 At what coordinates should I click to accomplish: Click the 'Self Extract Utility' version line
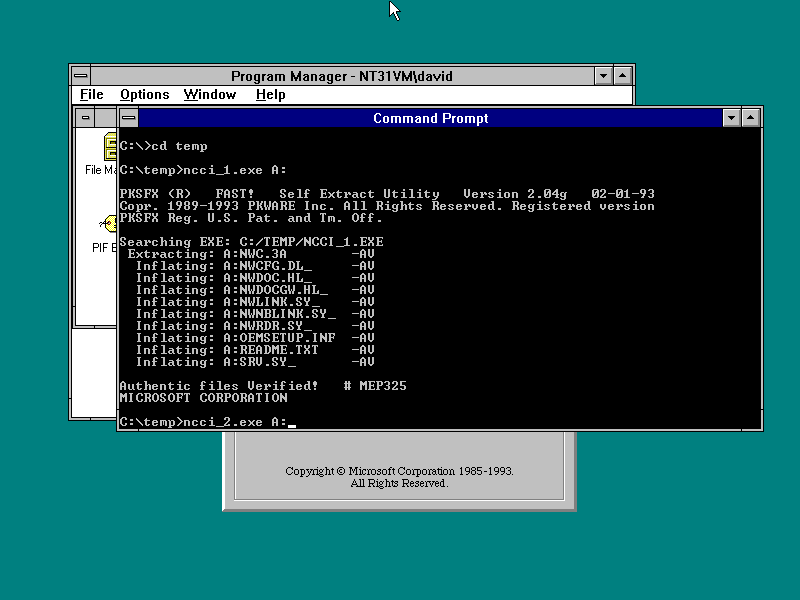coord(387,194)
